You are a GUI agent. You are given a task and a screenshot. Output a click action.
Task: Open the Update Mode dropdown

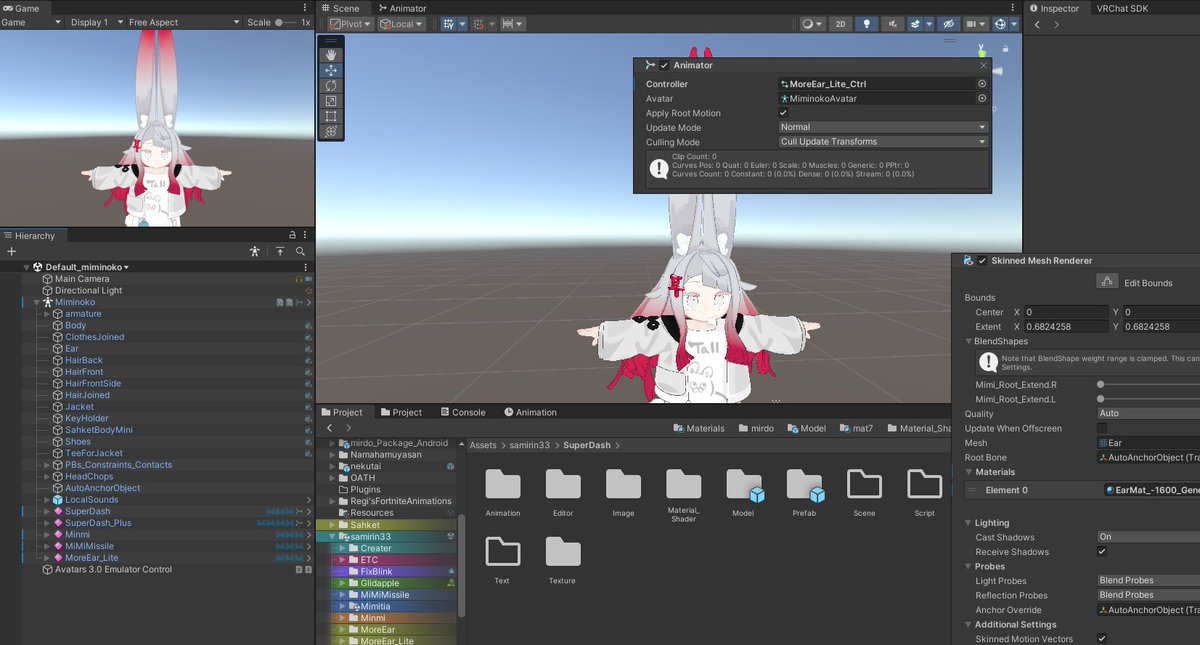pyautogui.click(x=883, y=127)
